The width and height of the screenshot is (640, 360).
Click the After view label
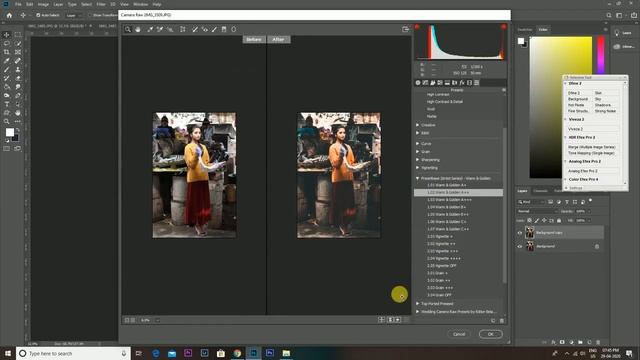278,40
